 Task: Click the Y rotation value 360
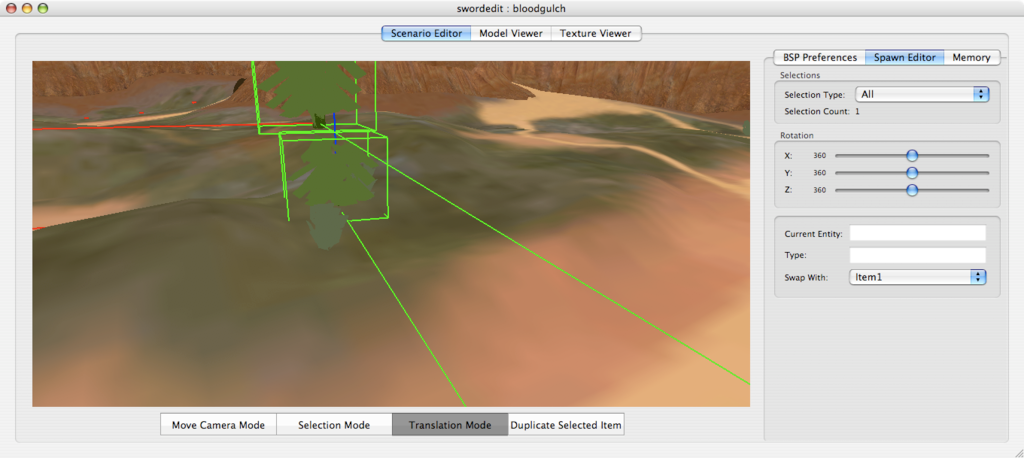820,173
